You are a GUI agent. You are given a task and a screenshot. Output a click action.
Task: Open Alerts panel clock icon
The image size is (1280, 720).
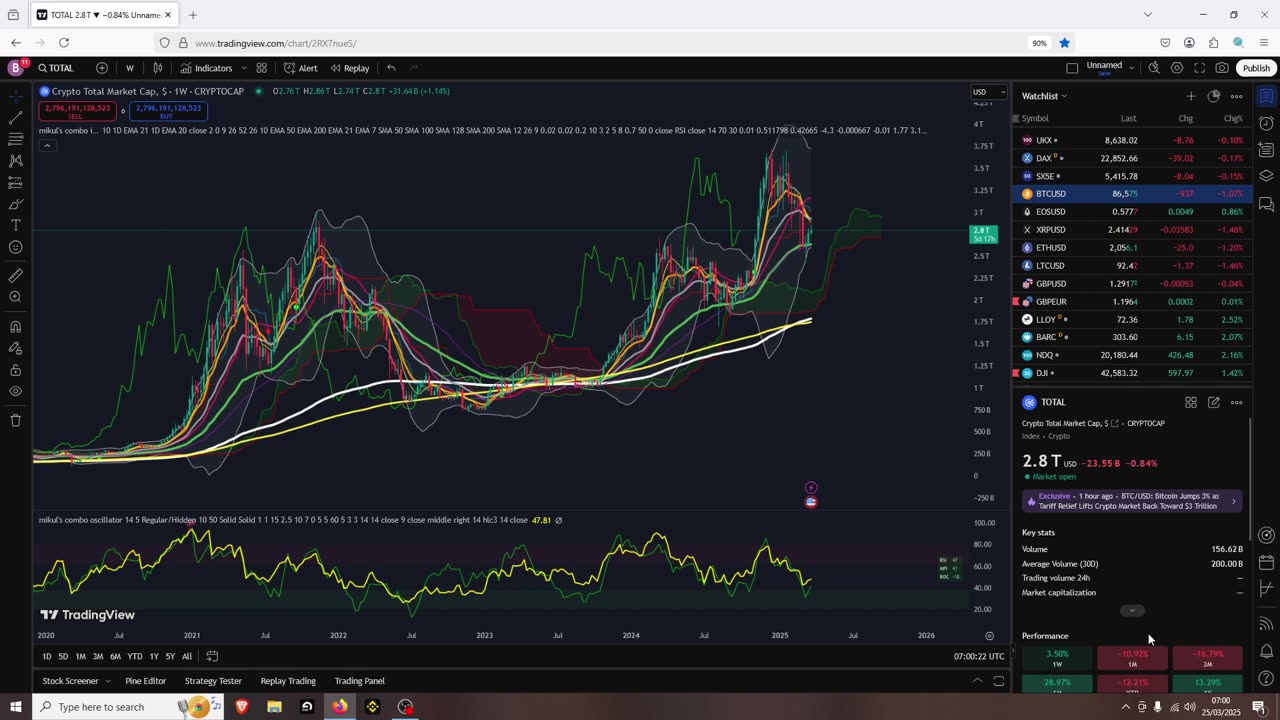(x=1266, y=124)
